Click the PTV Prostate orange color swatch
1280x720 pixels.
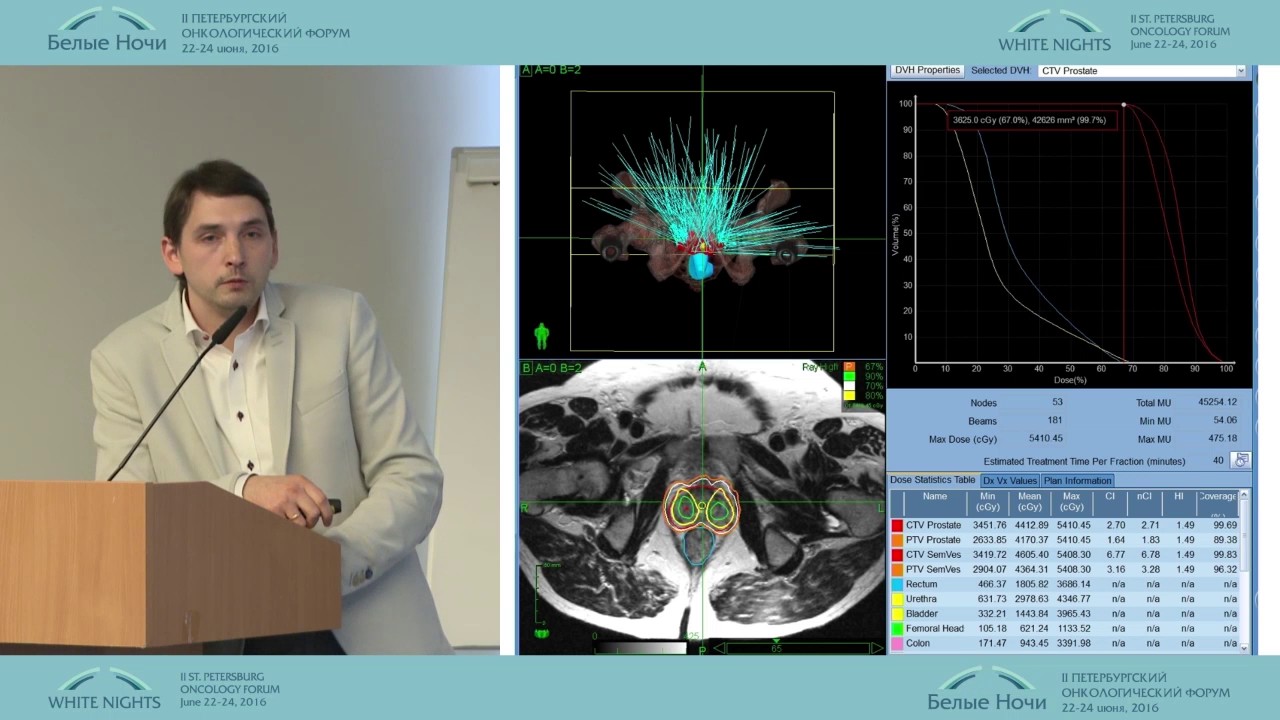pyautogui.click(x=897, y=540)
